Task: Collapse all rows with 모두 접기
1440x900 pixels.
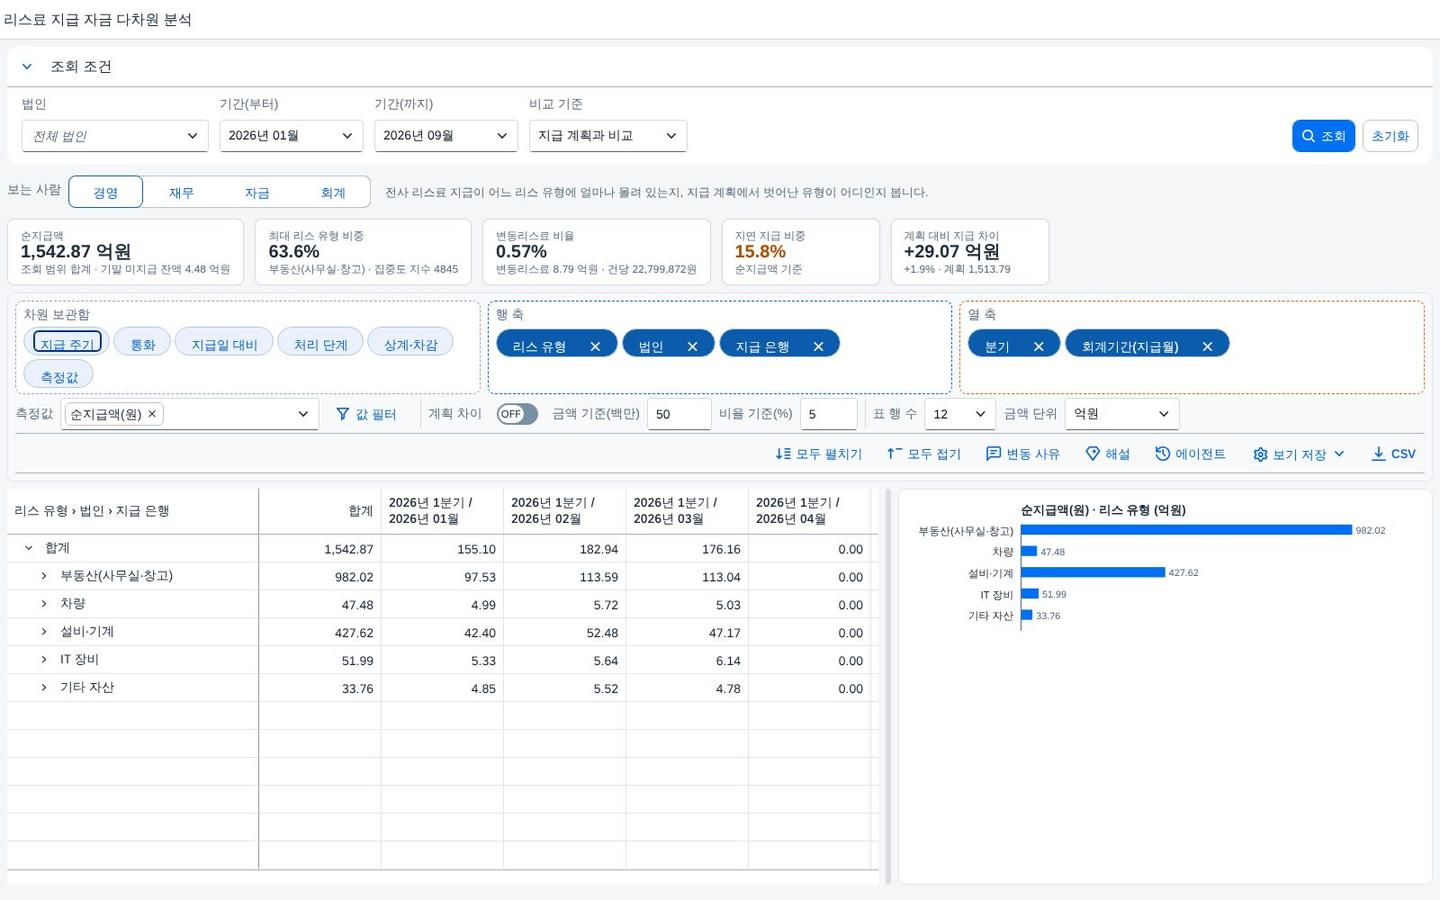Action: coord(923,454)
